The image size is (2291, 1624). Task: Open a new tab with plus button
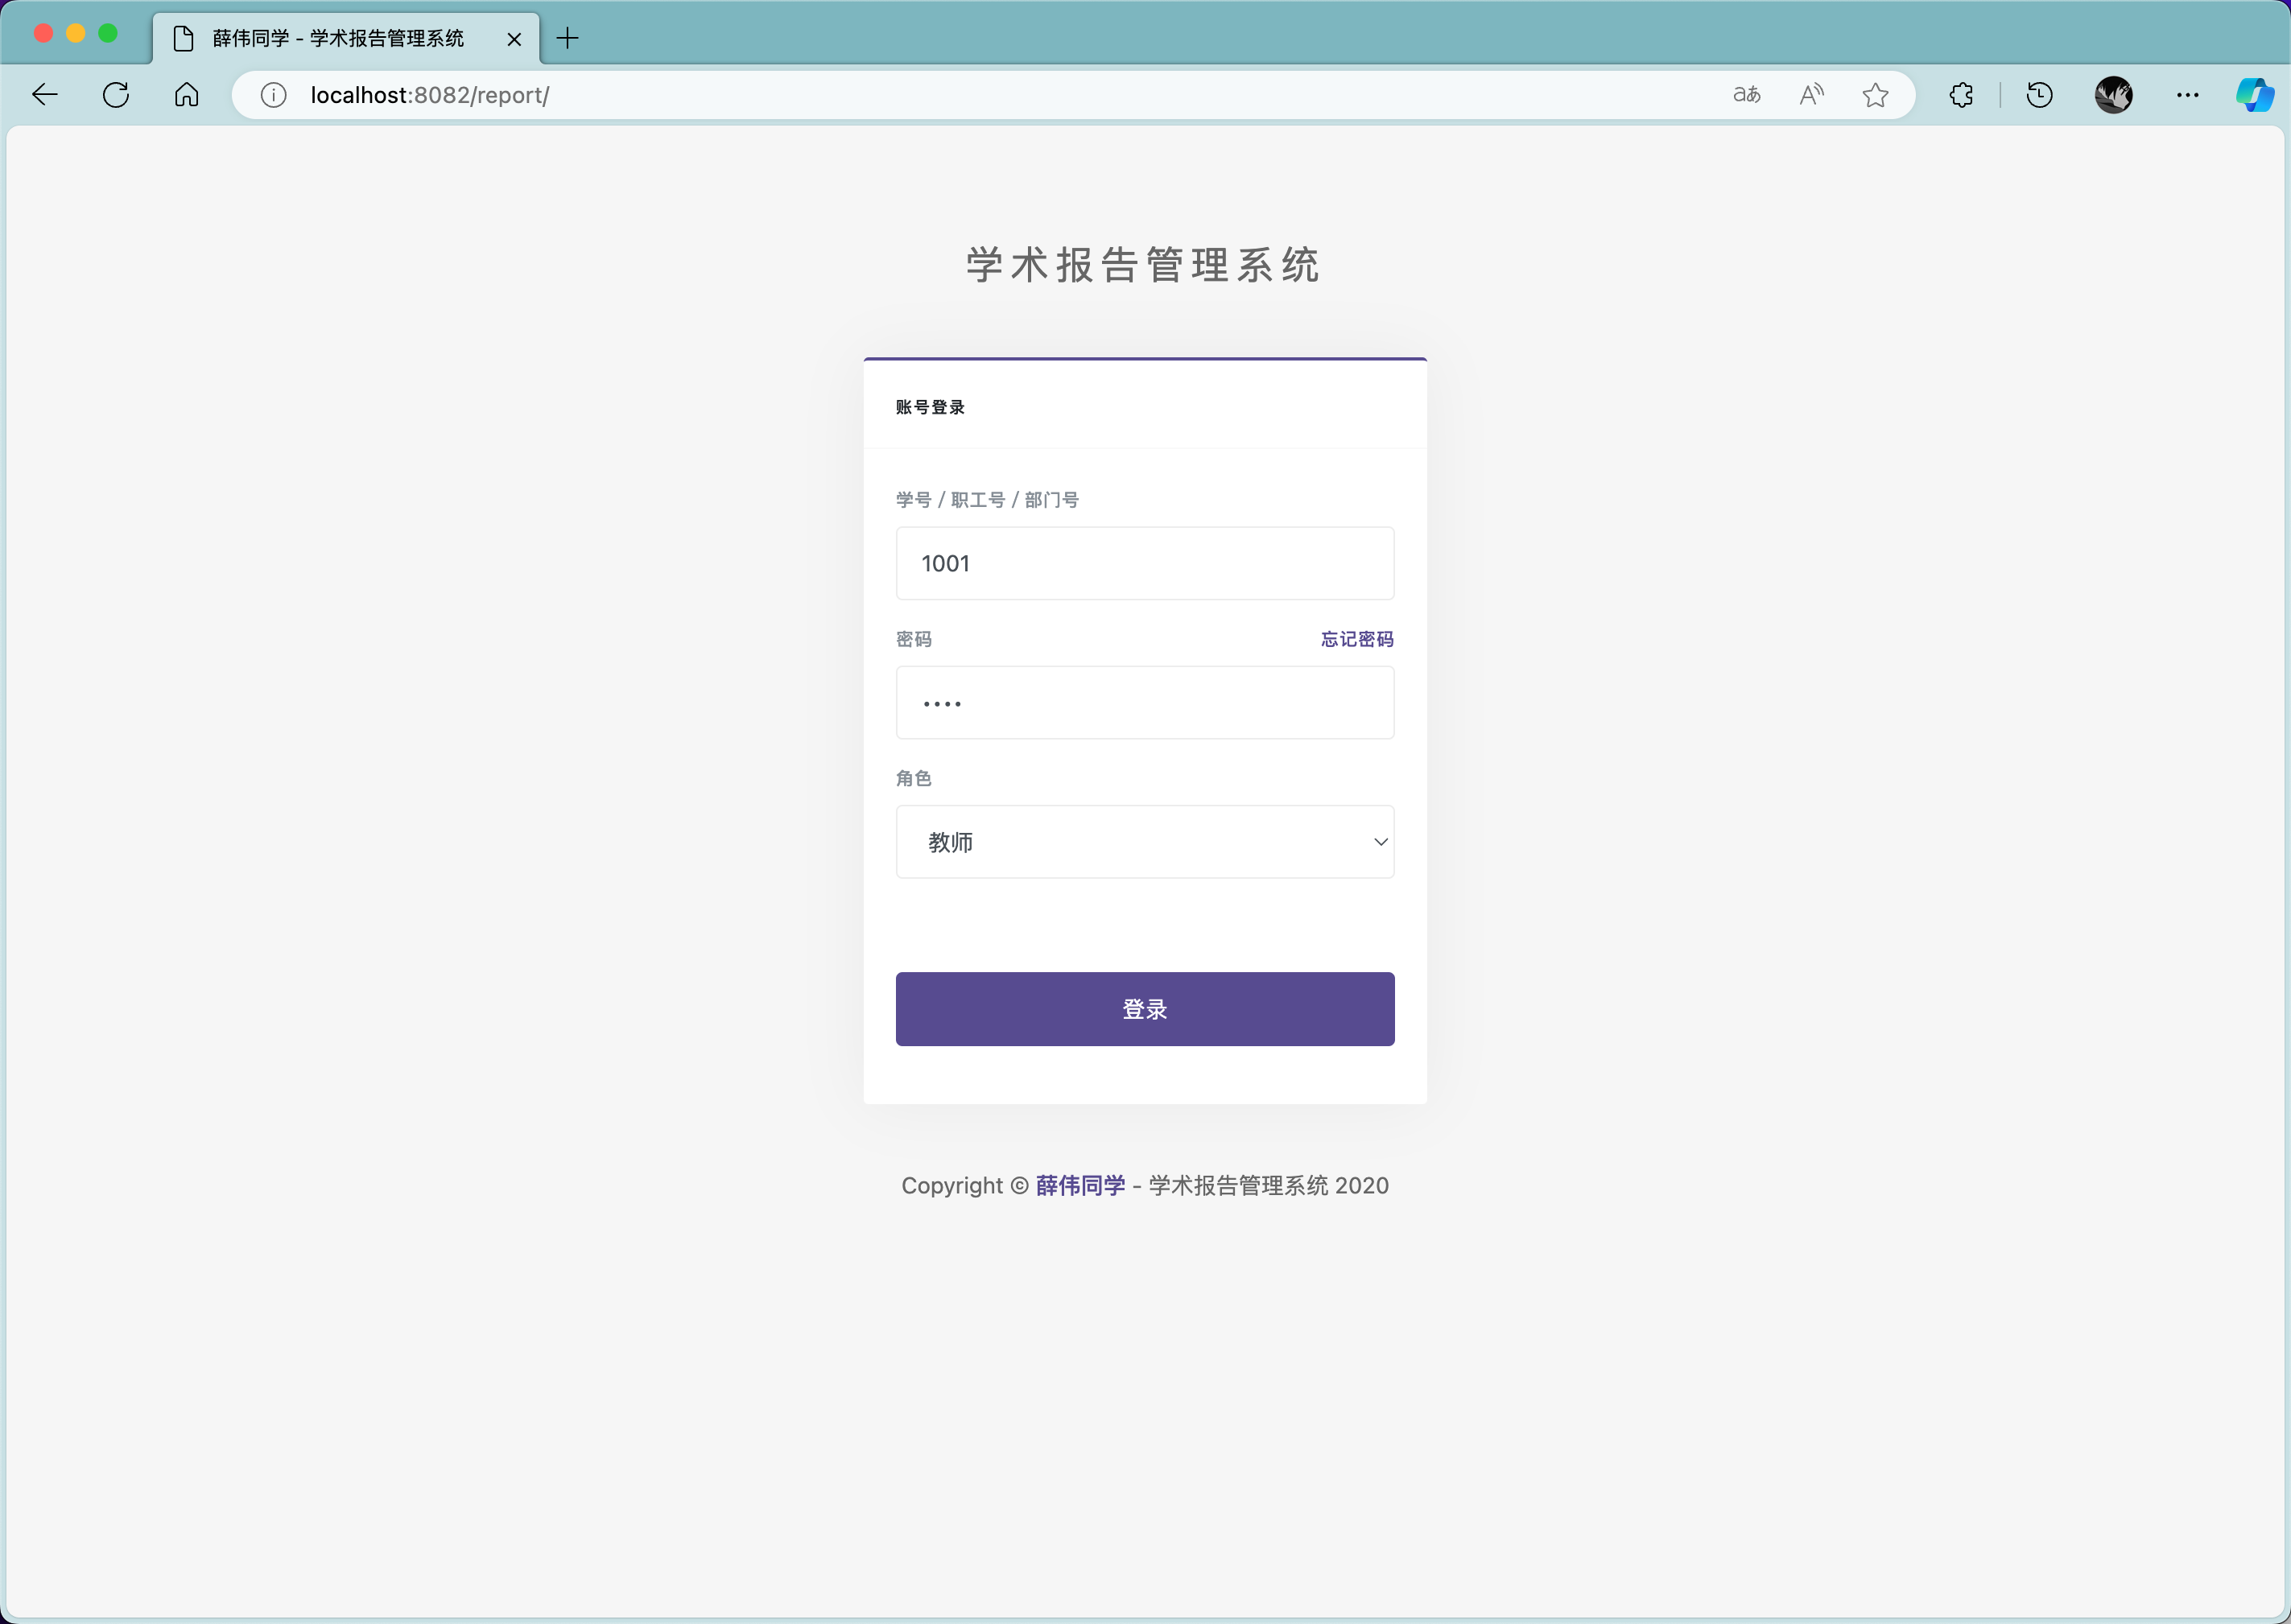[568, 38]
